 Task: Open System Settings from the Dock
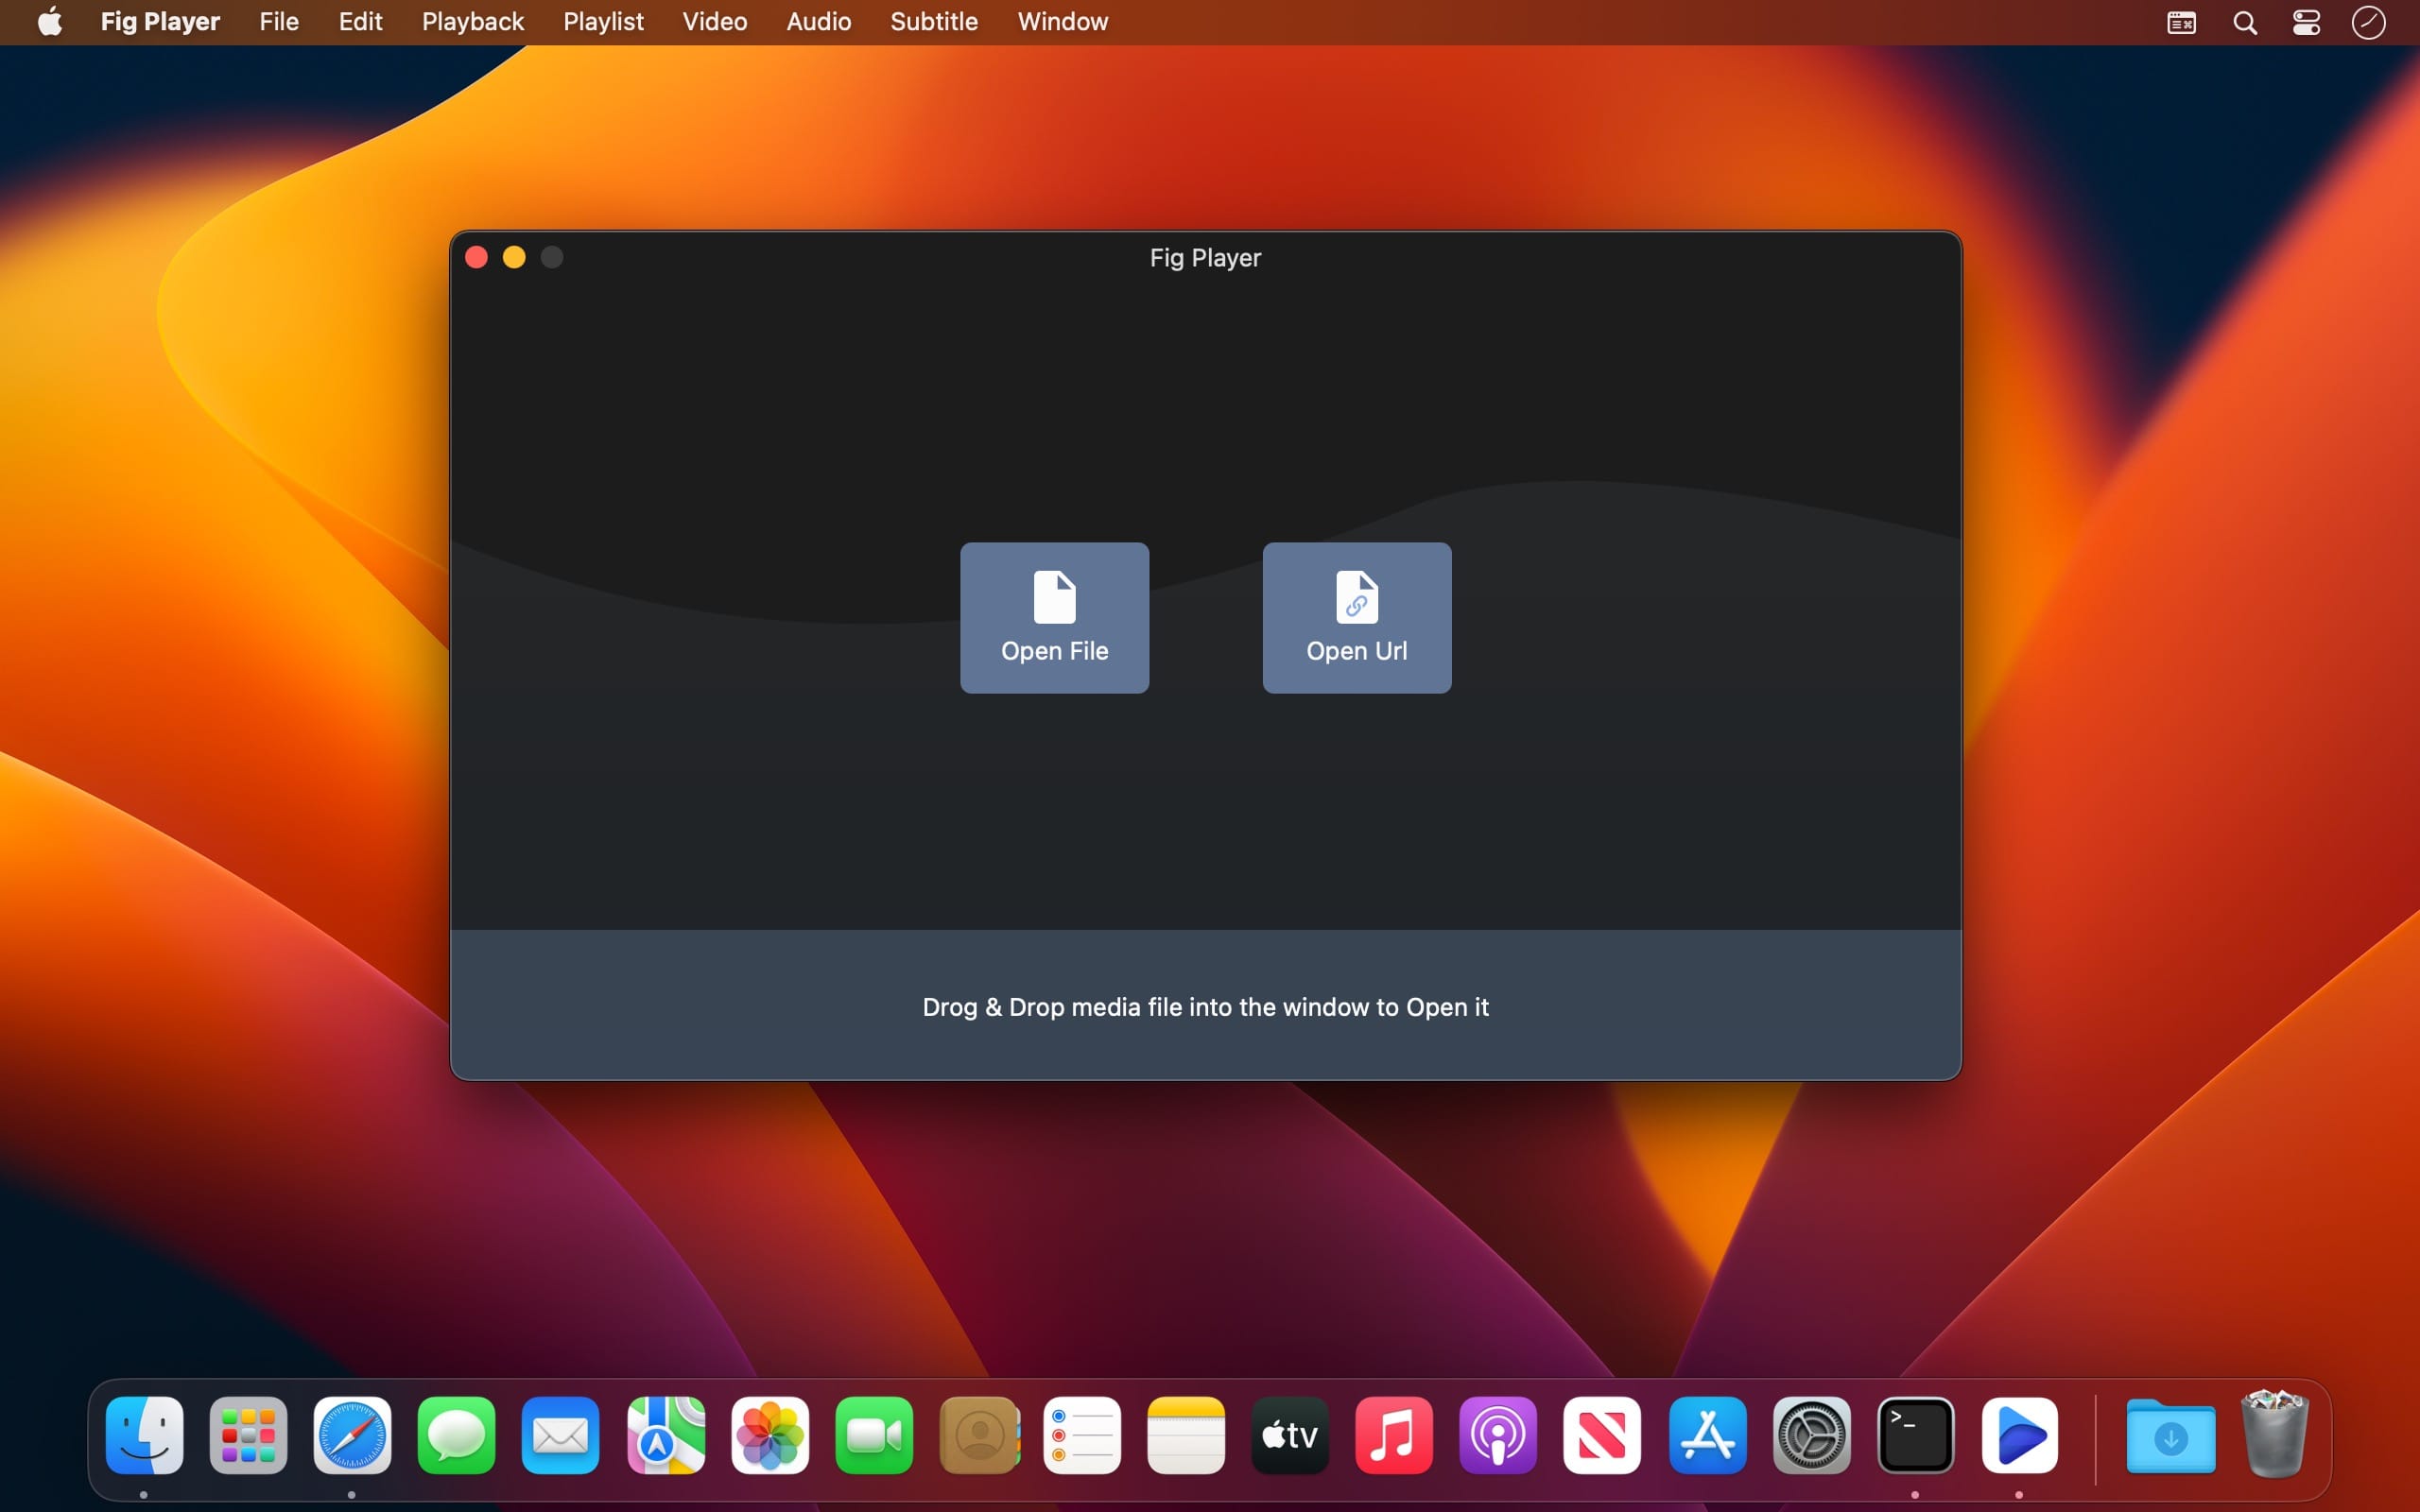pos(1812,1435)
